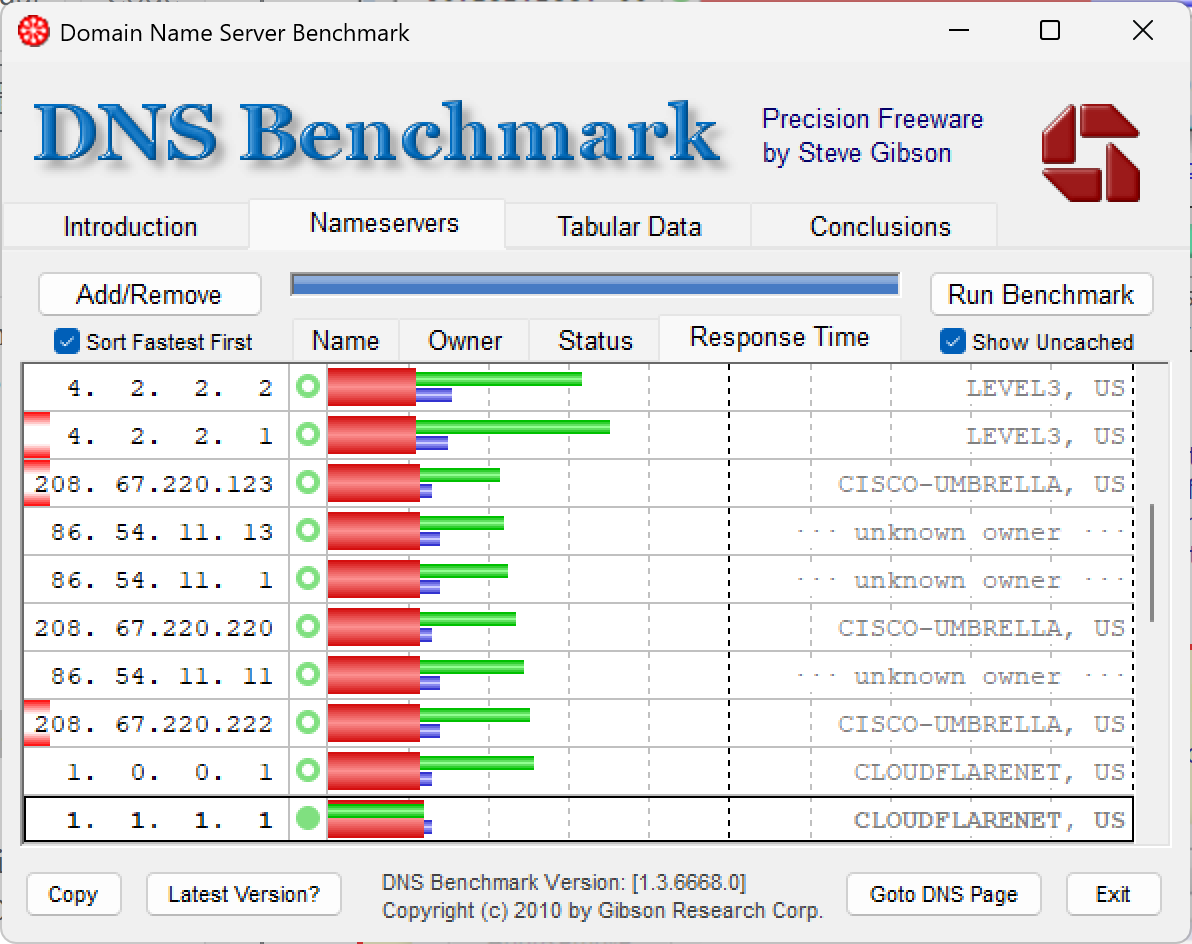1192x944 pixels.
Task: Select Response Time sub-tab
Action: (x=780, y=337)
